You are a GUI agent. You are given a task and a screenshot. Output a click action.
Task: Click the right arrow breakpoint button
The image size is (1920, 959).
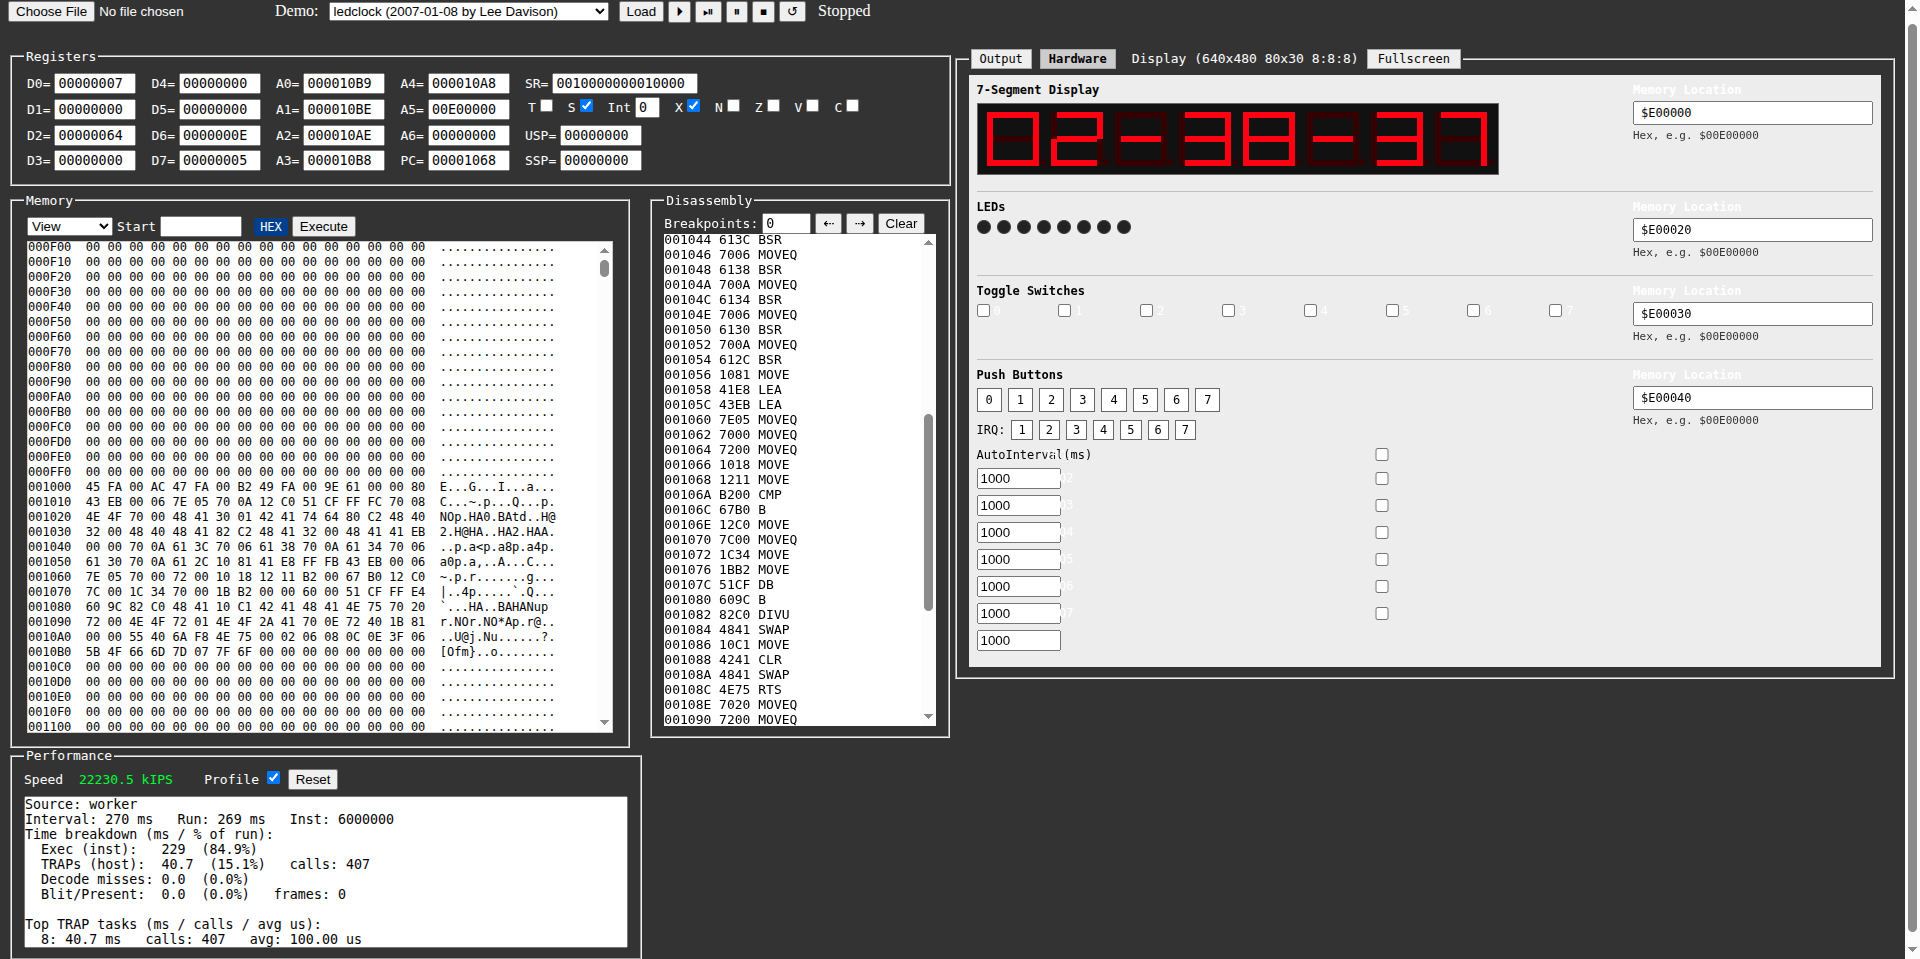pos(860,224)
